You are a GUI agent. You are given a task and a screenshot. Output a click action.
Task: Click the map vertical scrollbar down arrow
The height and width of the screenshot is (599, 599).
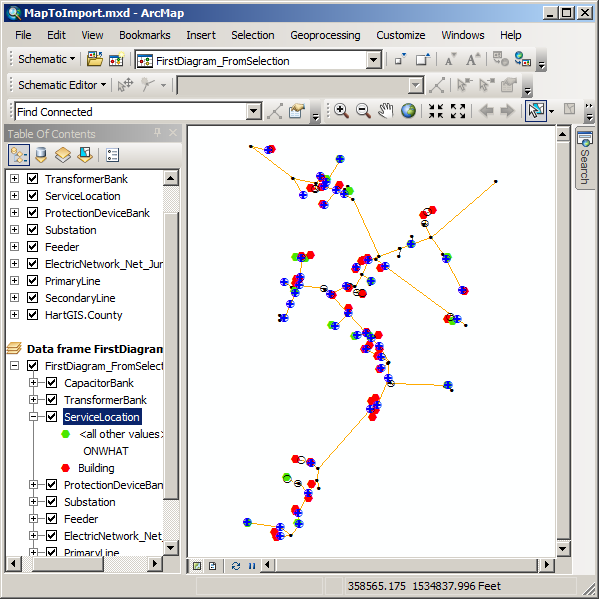(x=563, y=549)
